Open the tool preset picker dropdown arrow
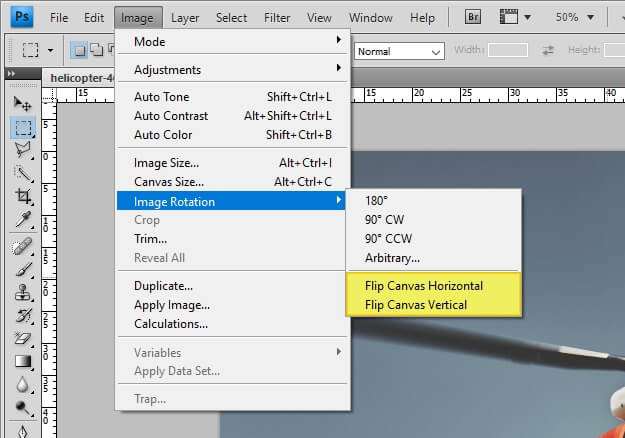The width and height of the screenshot is (625, 438). click(51, 50)
